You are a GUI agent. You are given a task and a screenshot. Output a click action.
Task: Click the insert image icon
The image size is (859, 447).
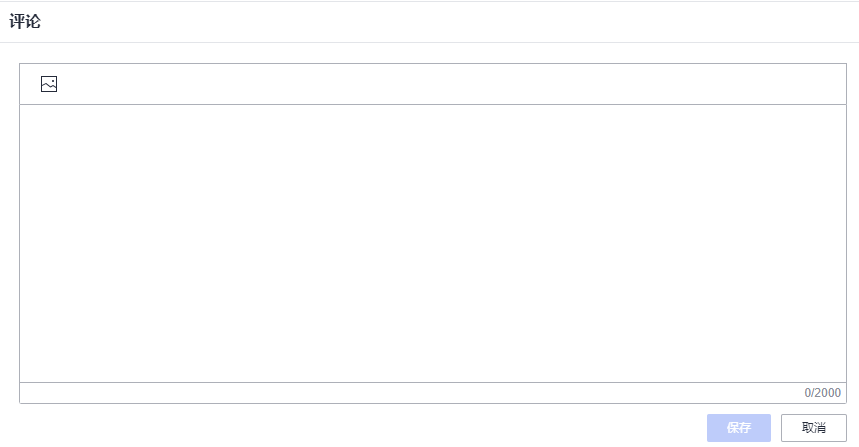[49, 85]
